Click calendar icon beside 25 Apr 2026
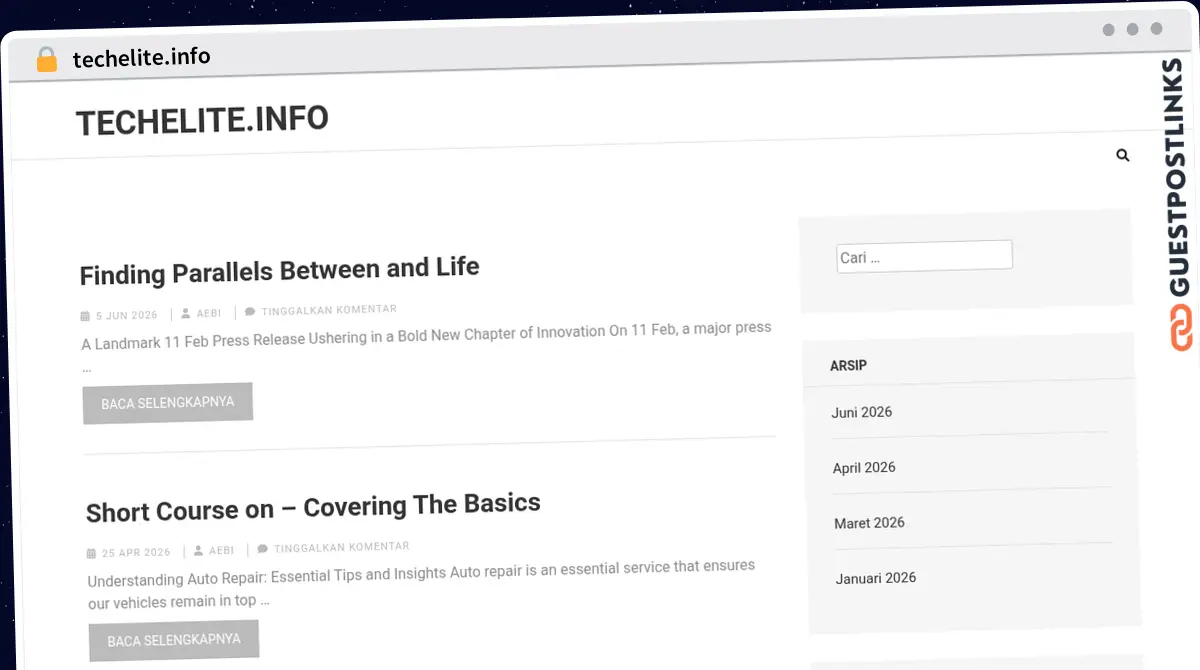This screenshot has height=670, width=1200. coord(91,553)
